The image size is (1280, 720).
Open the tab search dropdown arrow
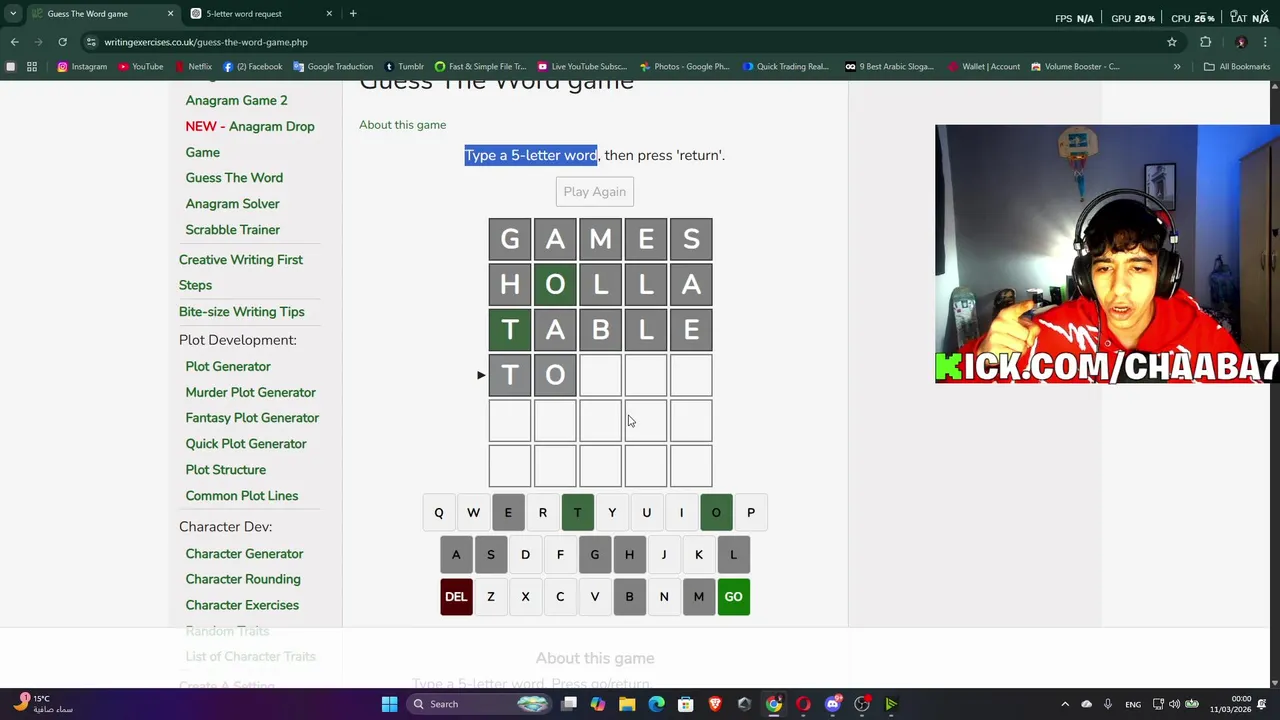click(x=13, y=14)
